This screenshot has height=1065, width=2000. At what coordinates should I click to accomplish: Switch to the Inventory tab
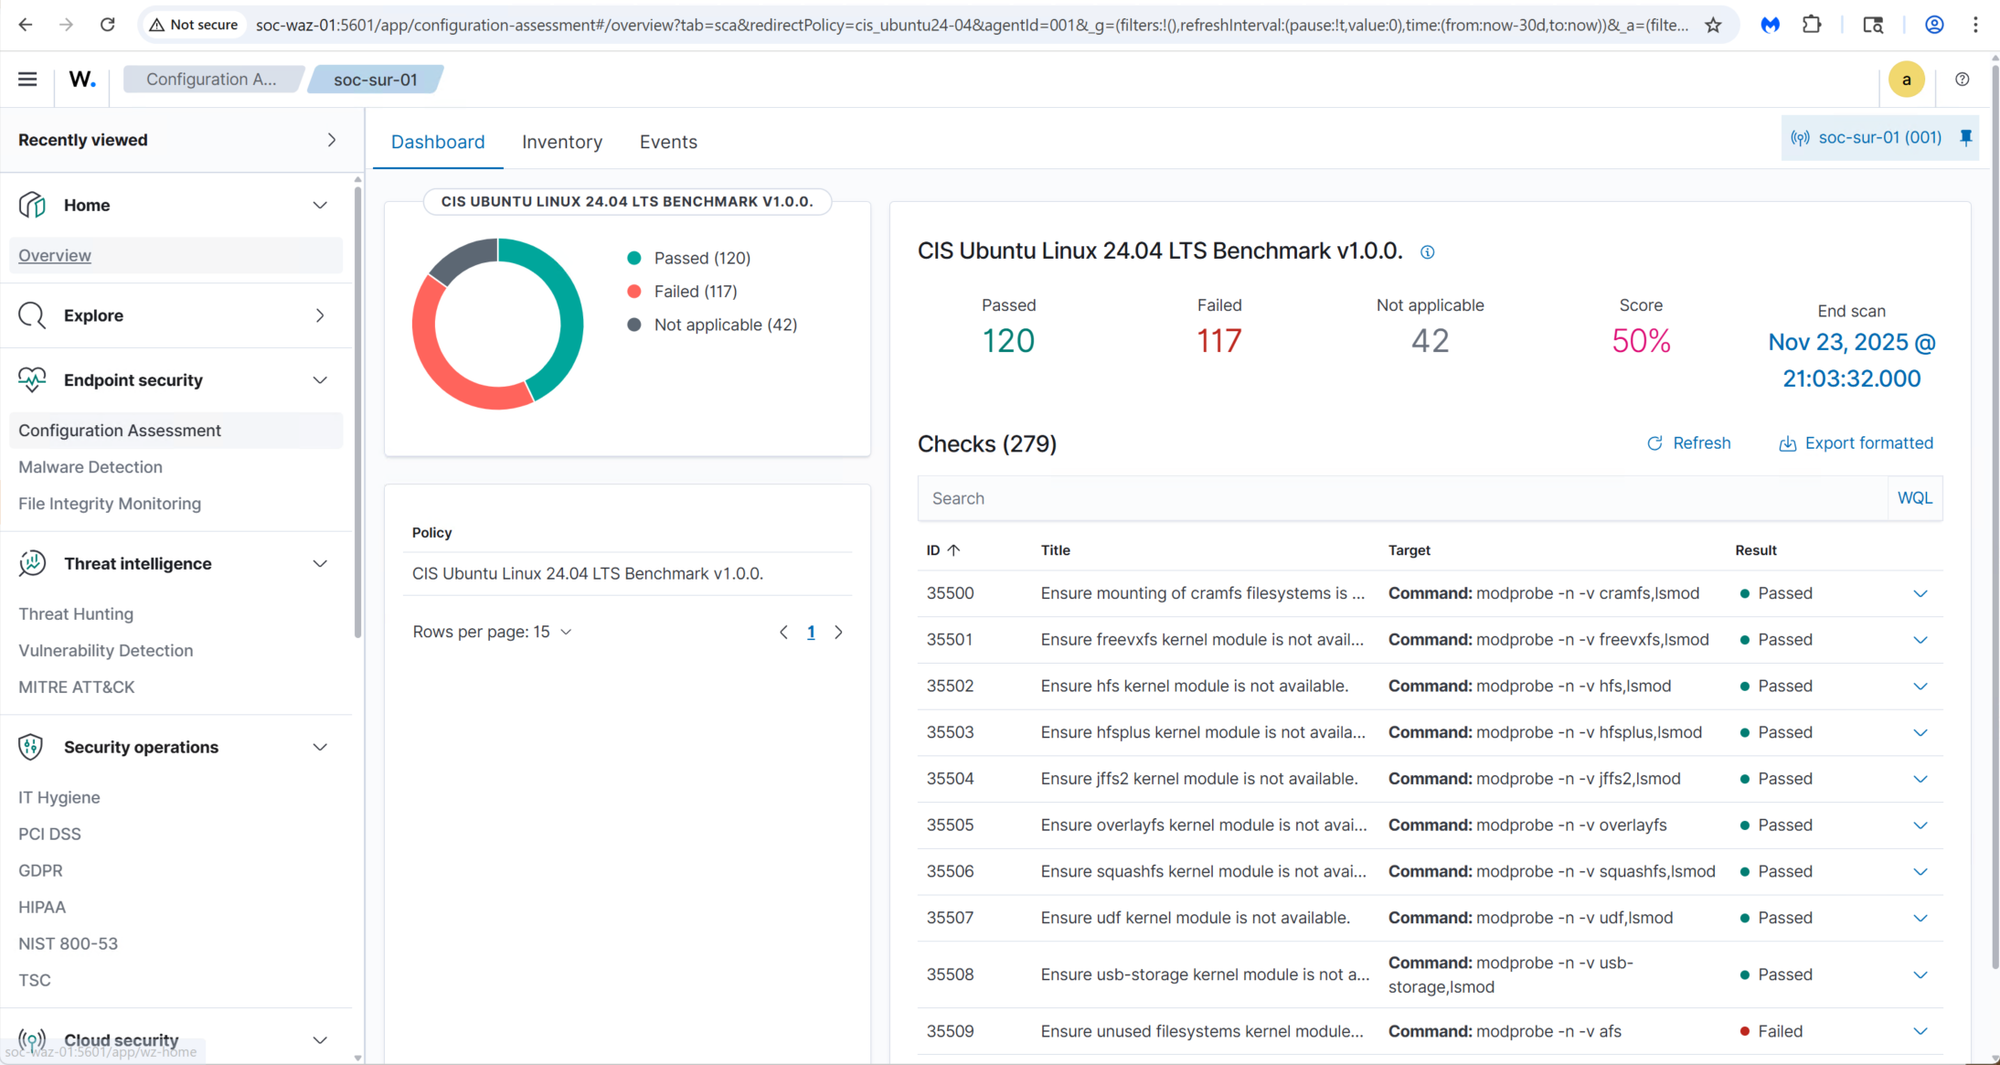click(x=562, y=142)
